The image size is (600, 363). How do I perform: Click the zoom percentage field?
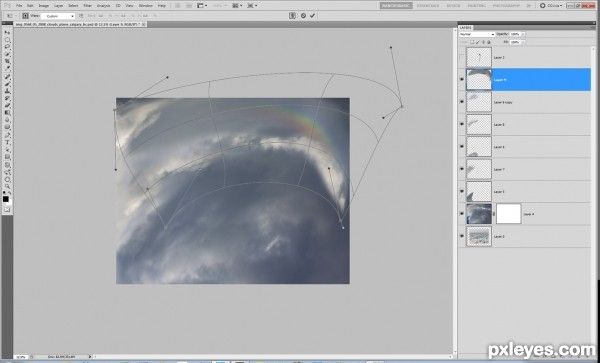[x=20, y=356]
